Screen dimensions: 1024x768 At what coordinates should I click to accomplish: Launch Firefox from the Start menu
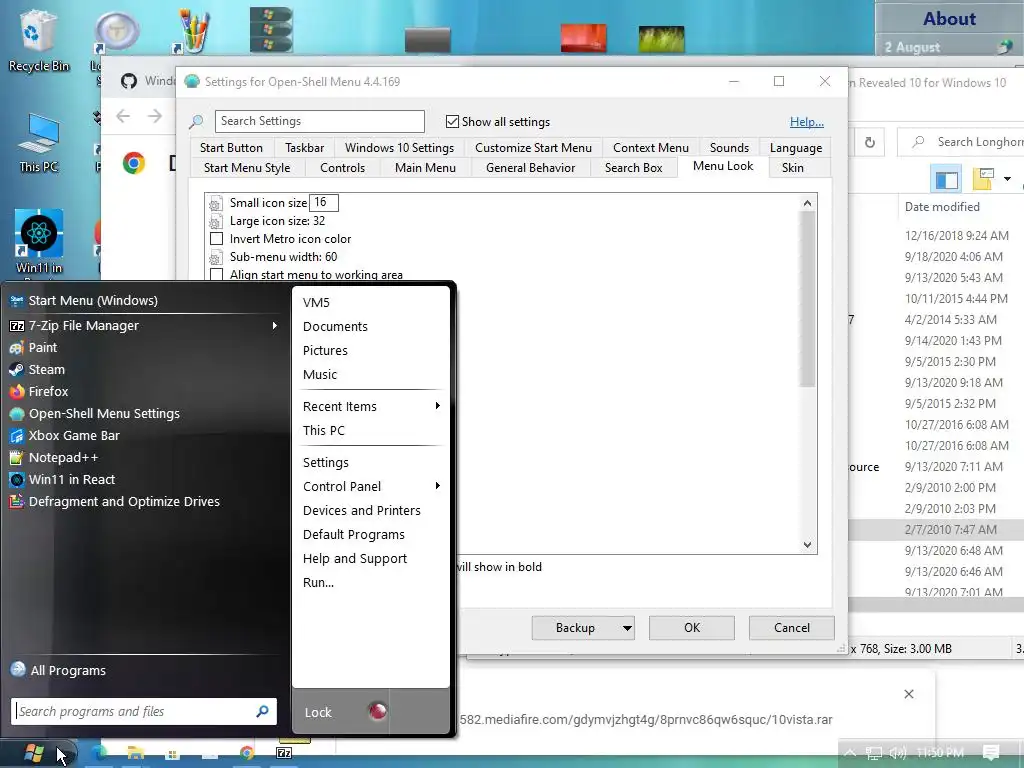pos(144,391)
